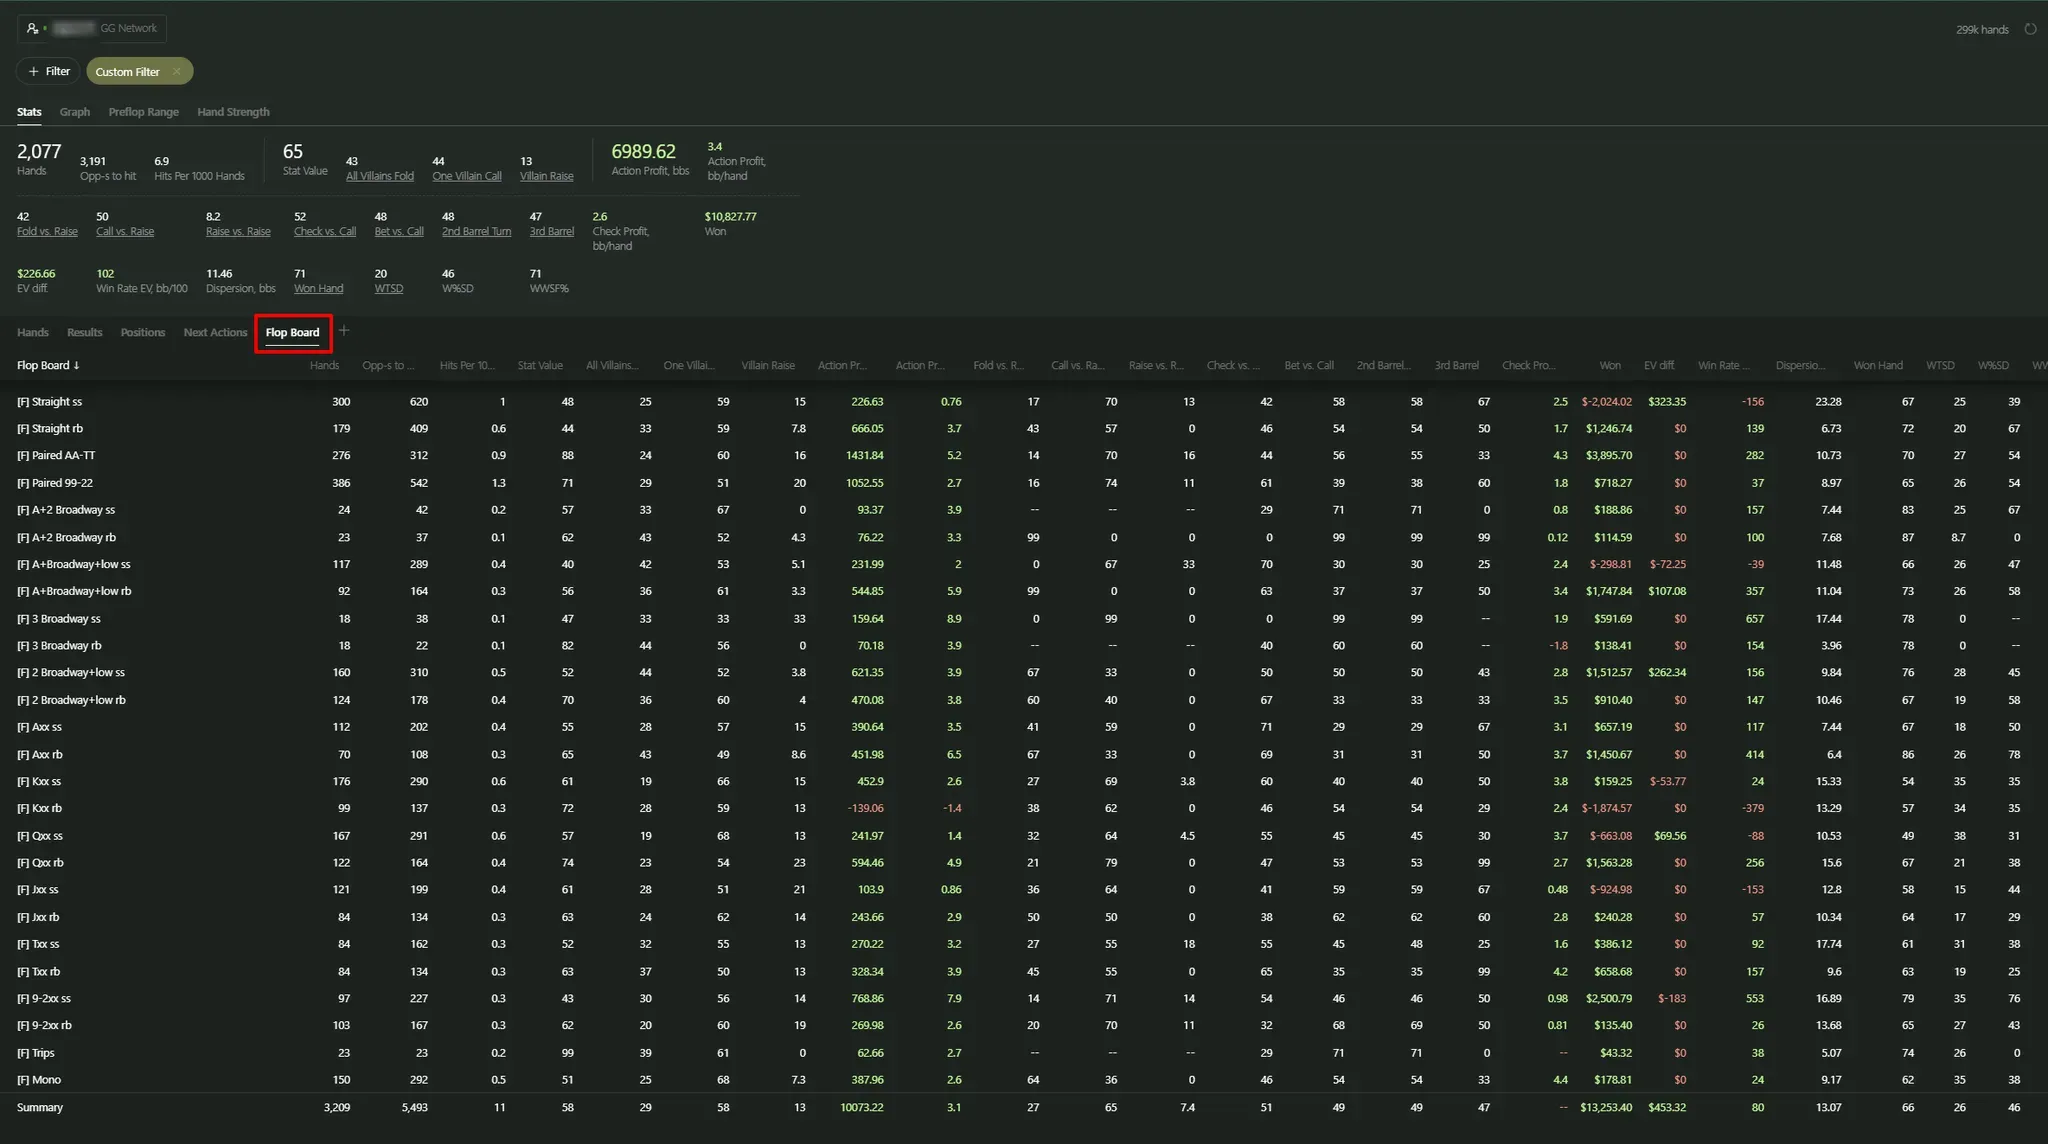Sort table by the Won column header
Viewport: 2048px width, 1144px height.
pyautogui.click(x=1609, y=366)
